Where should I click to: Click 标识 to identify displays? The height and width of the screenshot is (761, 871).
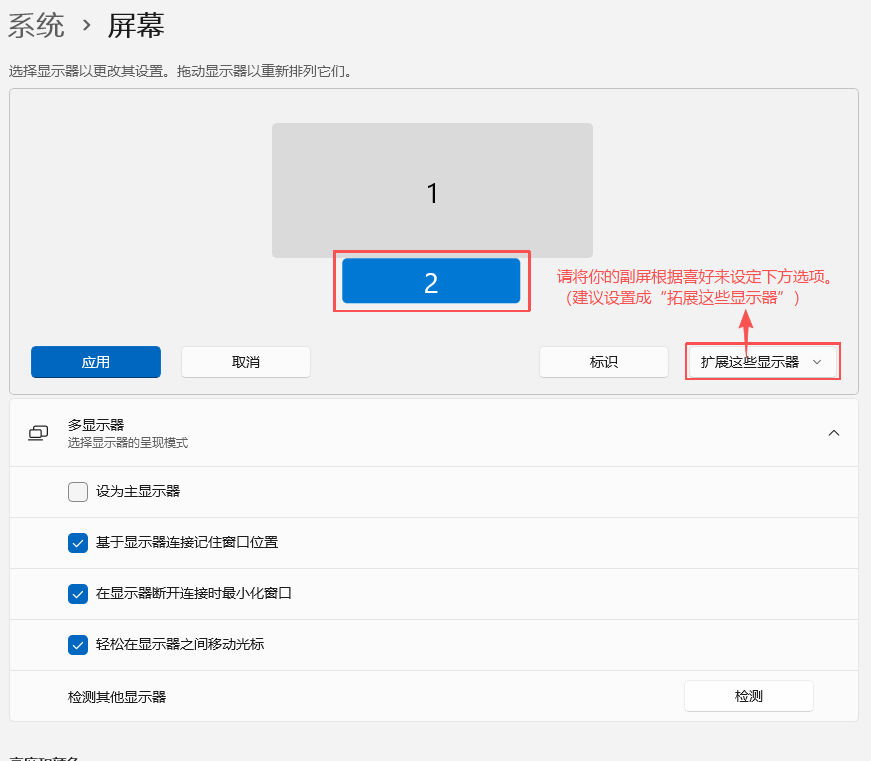point(603,362)
